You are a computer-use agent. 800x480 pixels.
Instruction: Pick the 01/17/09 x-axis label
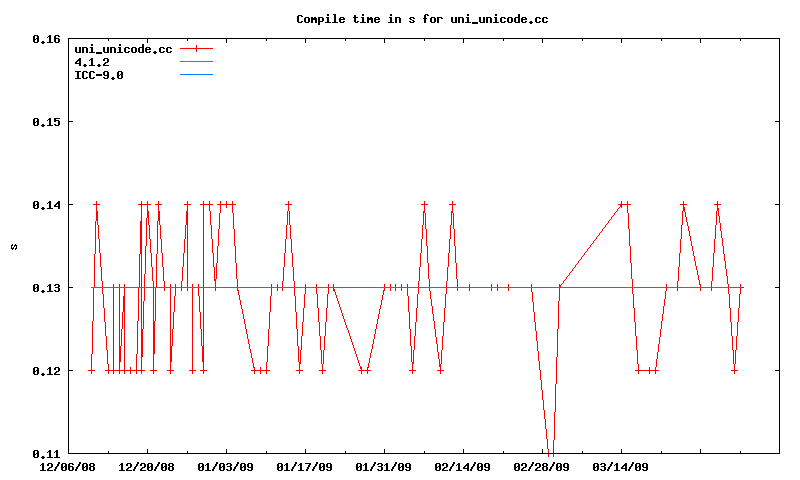[304, 466]
